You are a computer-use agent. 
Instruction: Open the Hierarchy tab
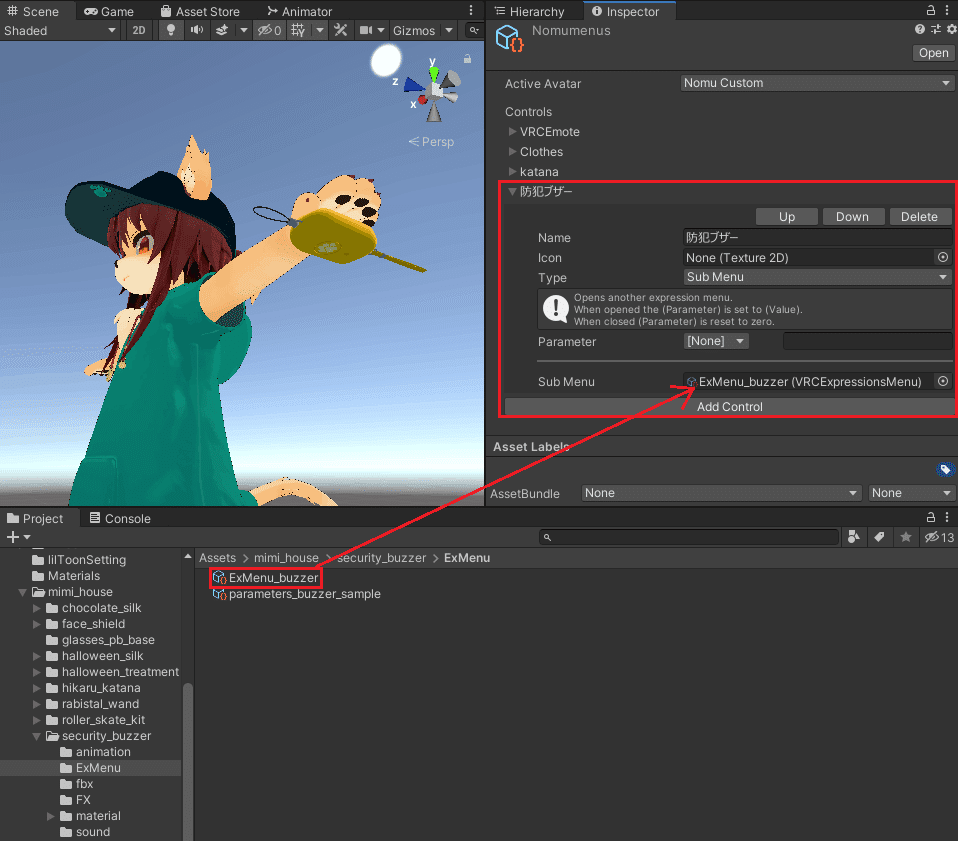click(x=529, y=12)
